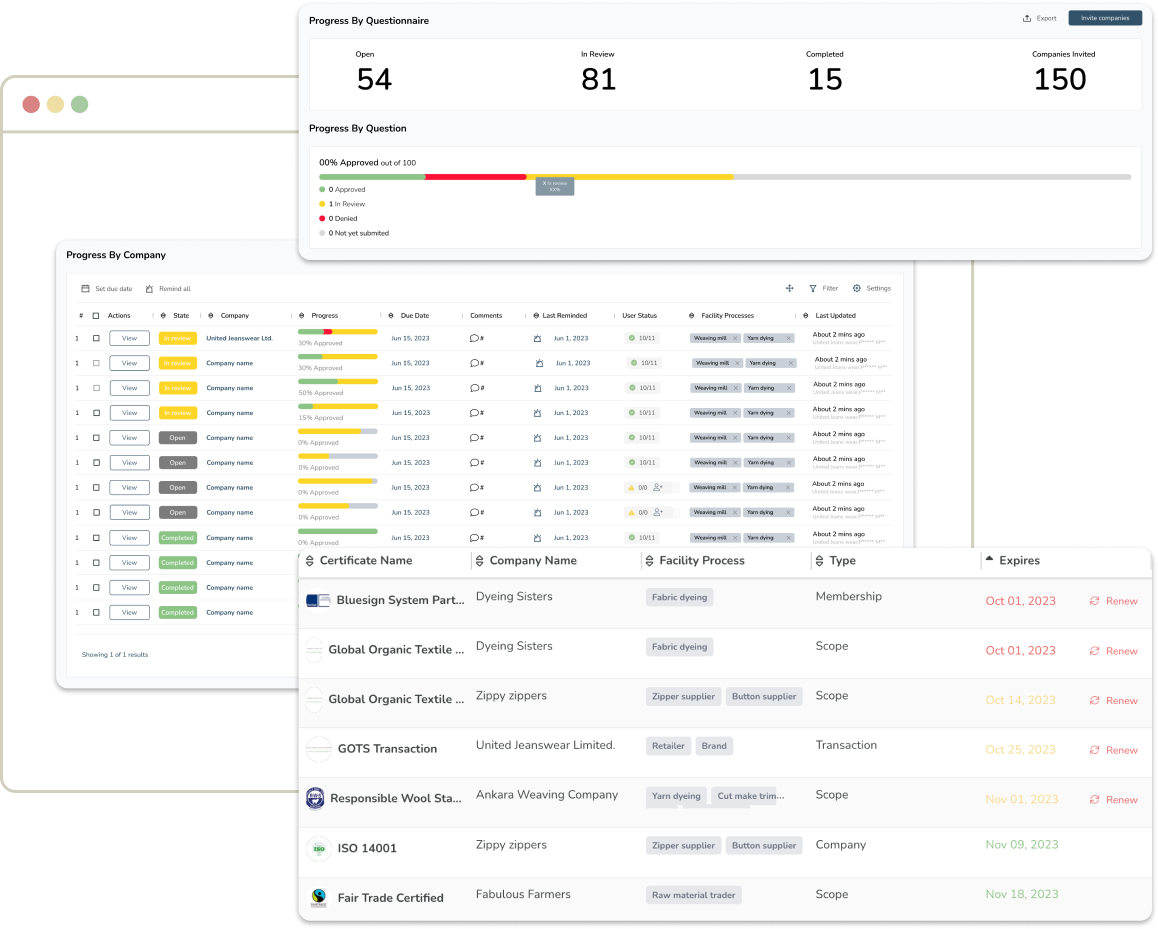The width and height of the screenshot is (1158, 929).
Task: Open the Settings gear in Progress By Company
Action: [x=857, y=289]
